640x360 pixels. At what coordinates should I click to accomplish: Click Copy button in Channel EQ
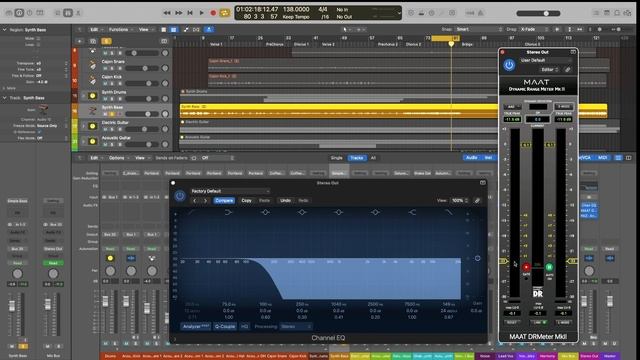pyautogui.click(x=247, y=200)
